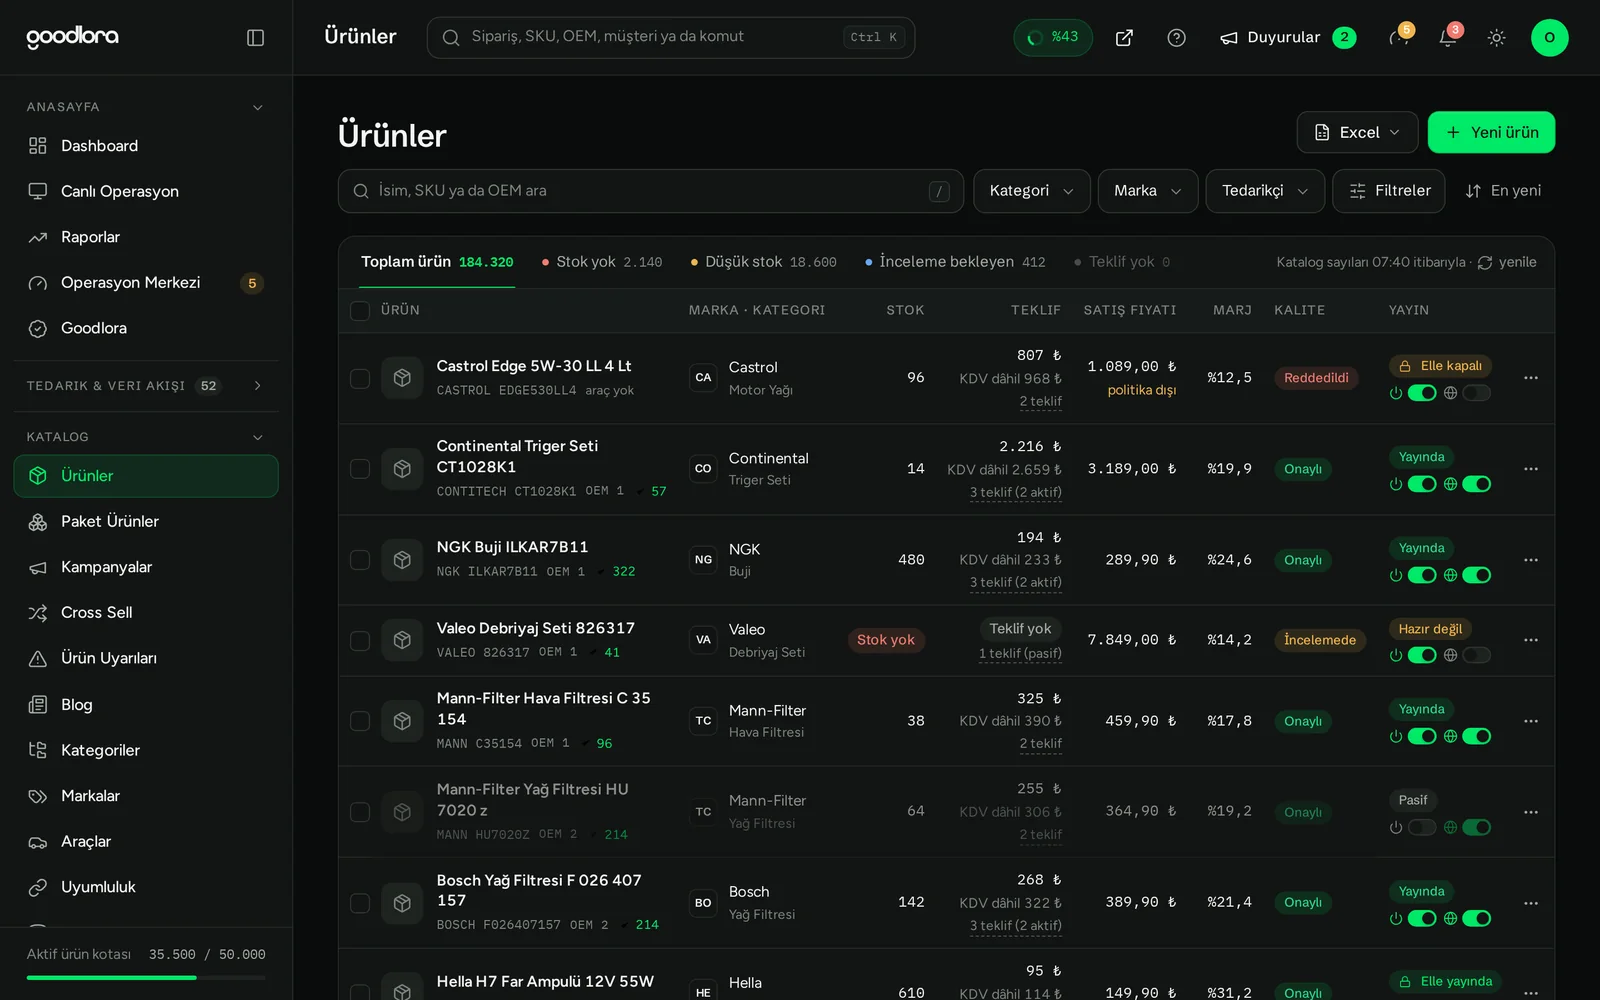The height and width of the screenshot is (1000, 1600).
Task: Expand the Excel export dropdown
Action: [x=1357, y=132]
